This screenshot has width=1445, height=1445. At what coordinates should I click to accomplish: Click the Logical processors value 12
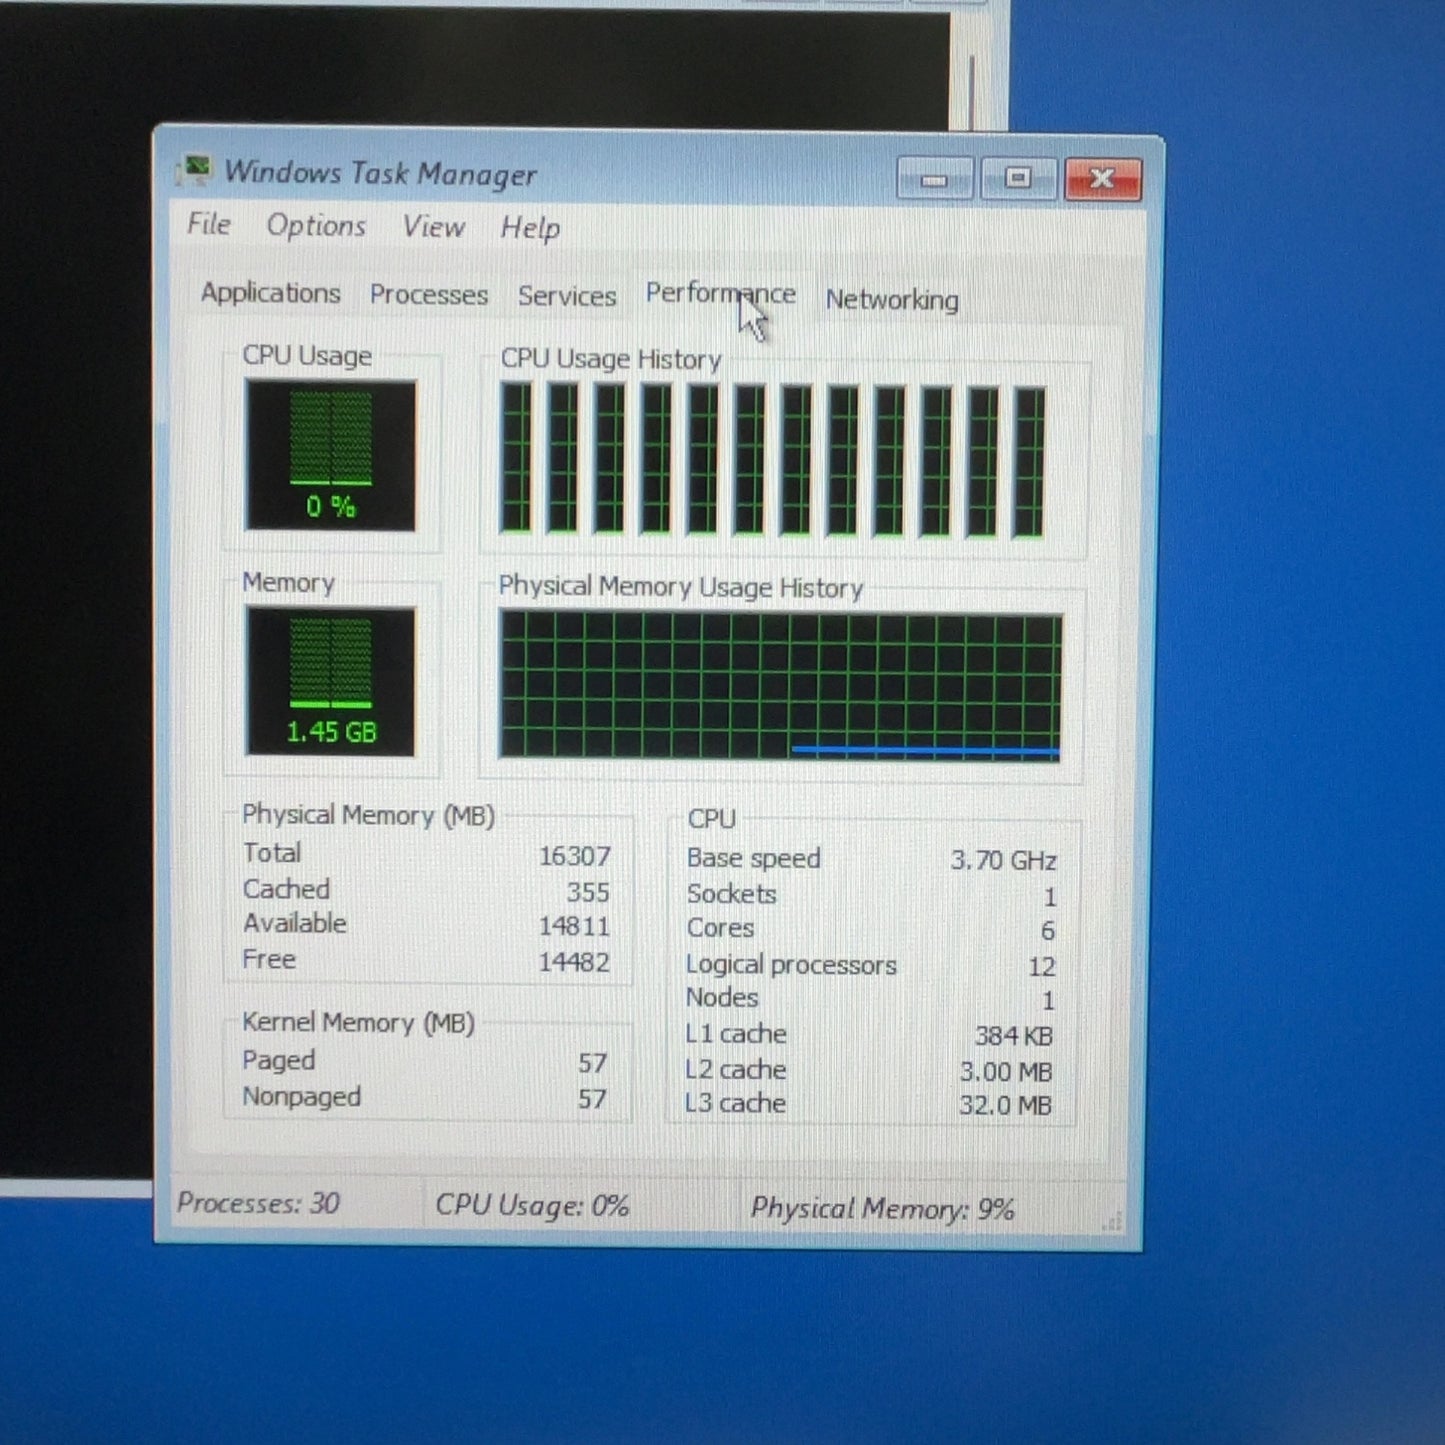coord(1042,967)
